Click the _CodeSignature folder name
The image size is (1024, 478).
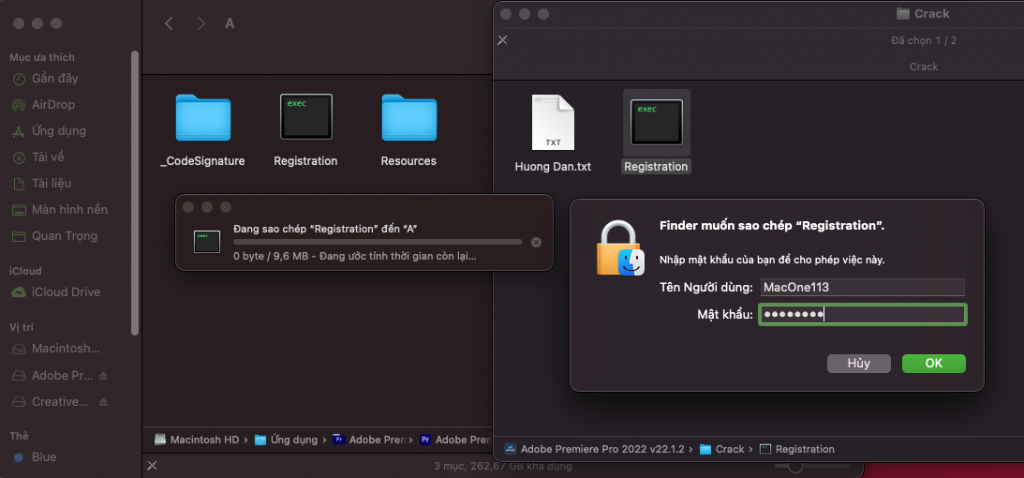pos(202,161)
